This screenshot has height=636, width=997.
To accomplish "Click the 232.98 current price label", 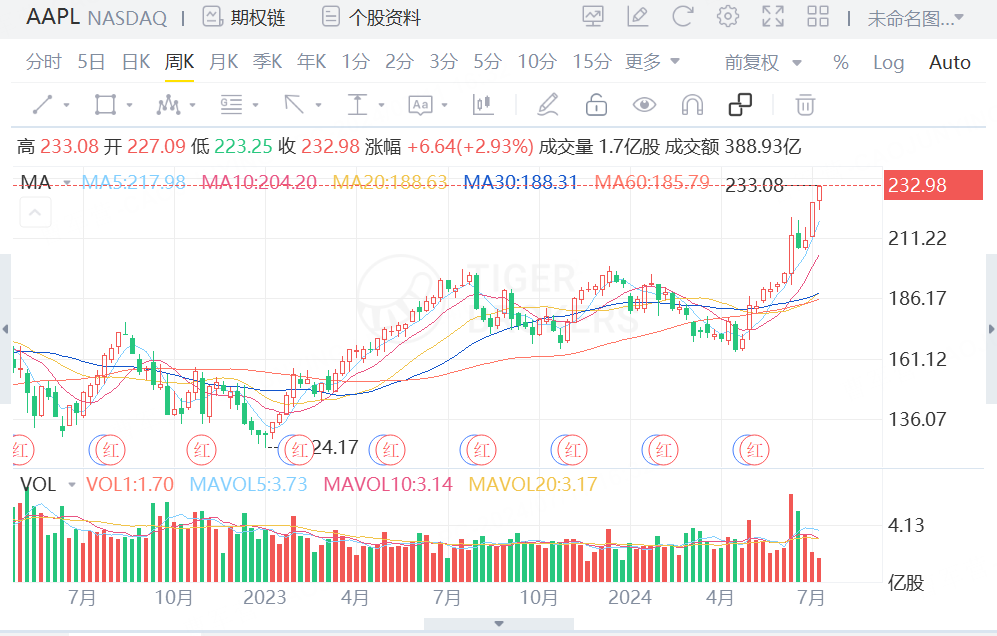I will [x=933, y=185].
